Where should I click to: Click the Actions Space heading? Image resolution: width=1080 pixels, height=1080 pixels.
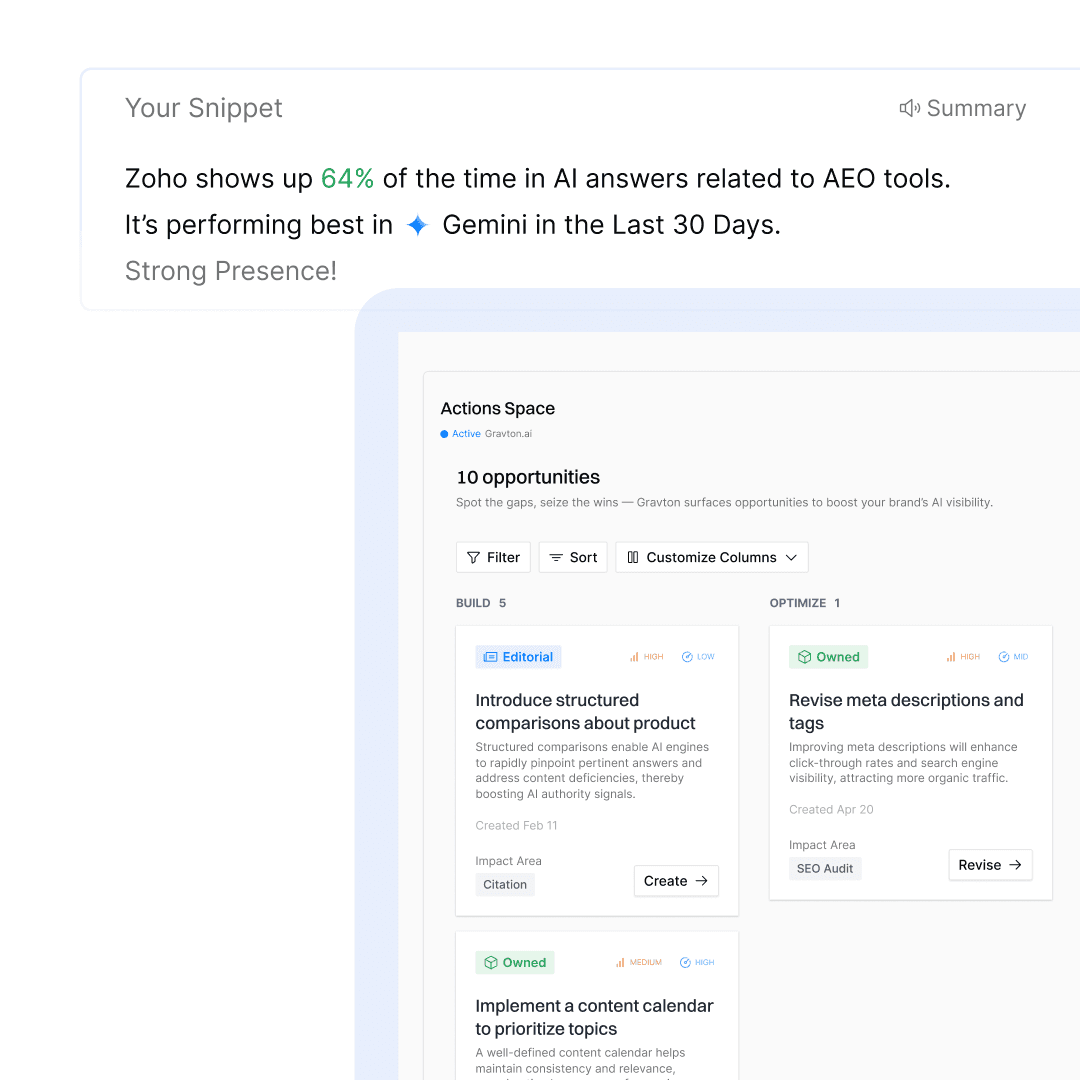click(497, 408)
